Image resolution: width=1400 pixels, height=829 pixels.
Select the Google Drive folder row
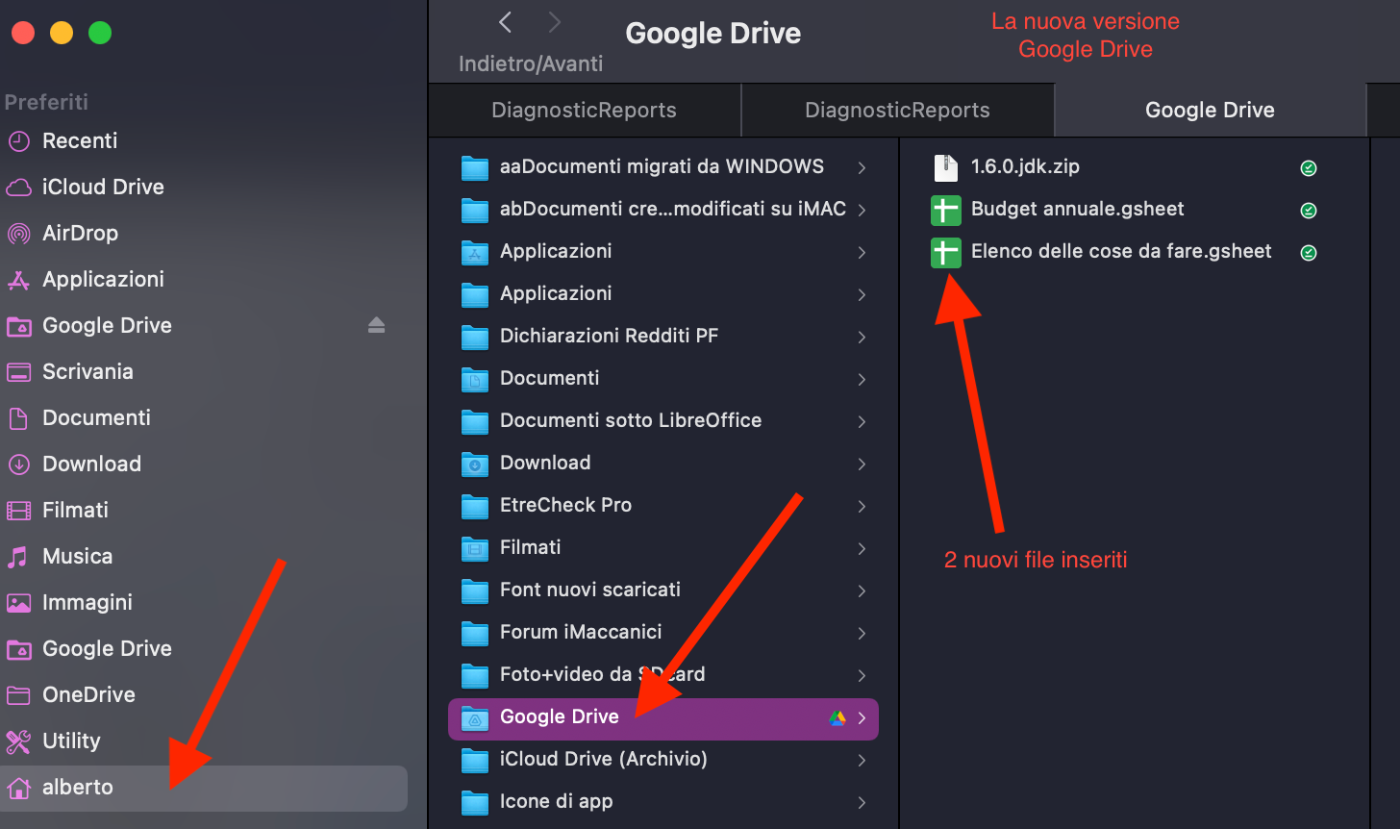[x=663, y=718]
